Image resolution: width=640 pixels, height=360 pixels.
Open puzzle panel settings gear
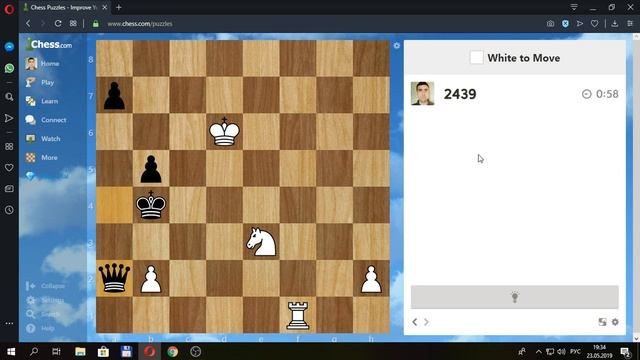point(615,322)
